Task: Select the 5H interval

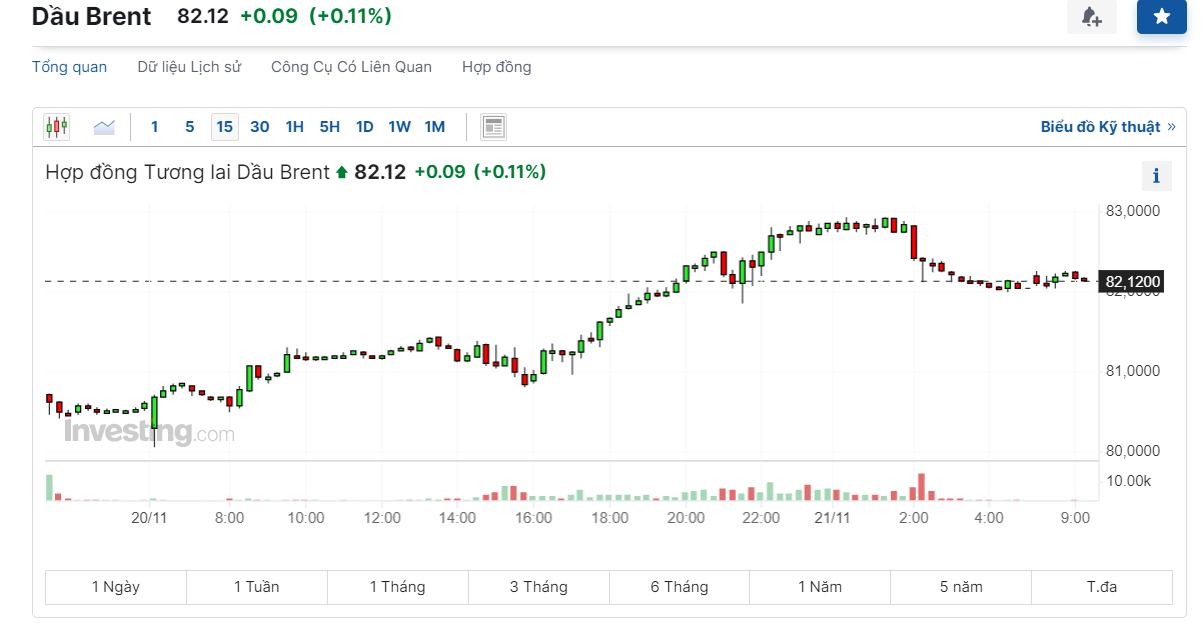Action: [330, 127]
